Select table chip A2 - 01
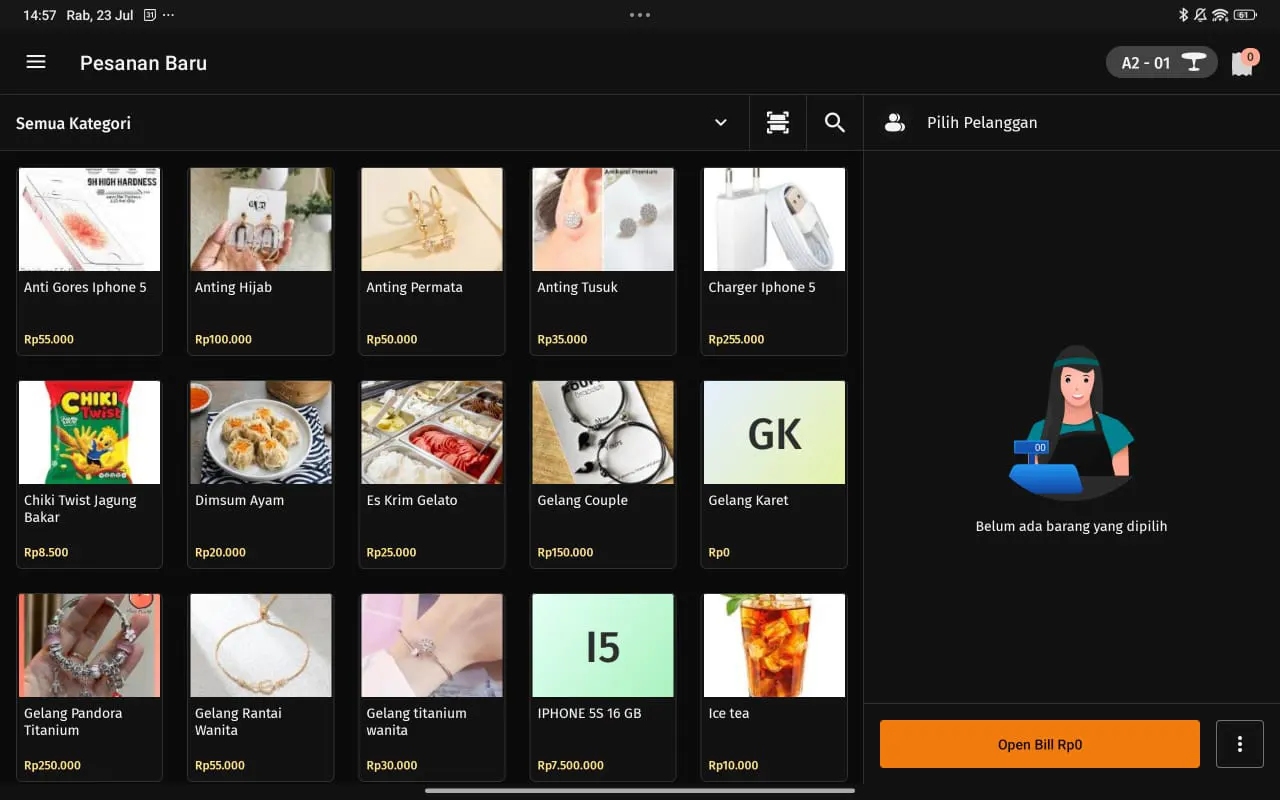Viewport: 1280px width, 800px height. click(1147, 63)
